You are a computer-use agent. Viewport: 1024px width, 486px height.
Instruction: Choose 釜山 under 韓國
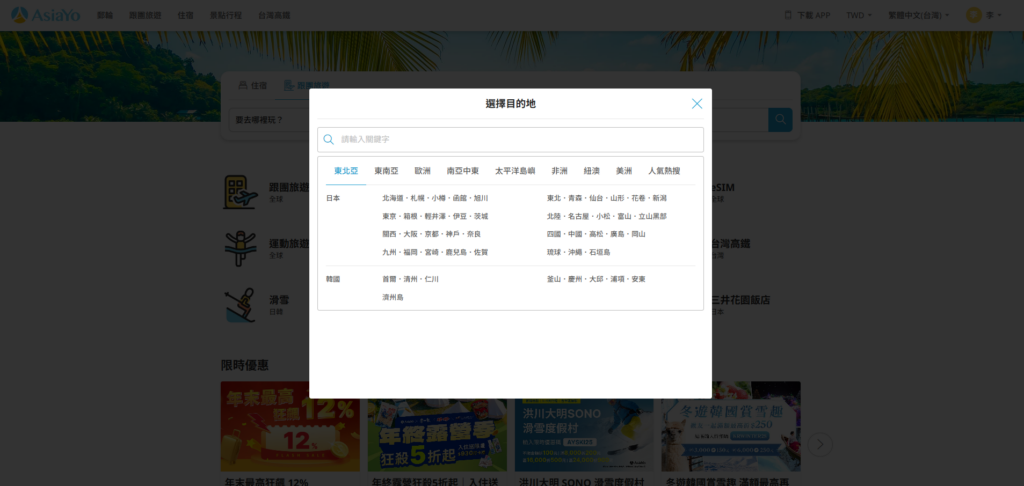[x=554, y=279]
